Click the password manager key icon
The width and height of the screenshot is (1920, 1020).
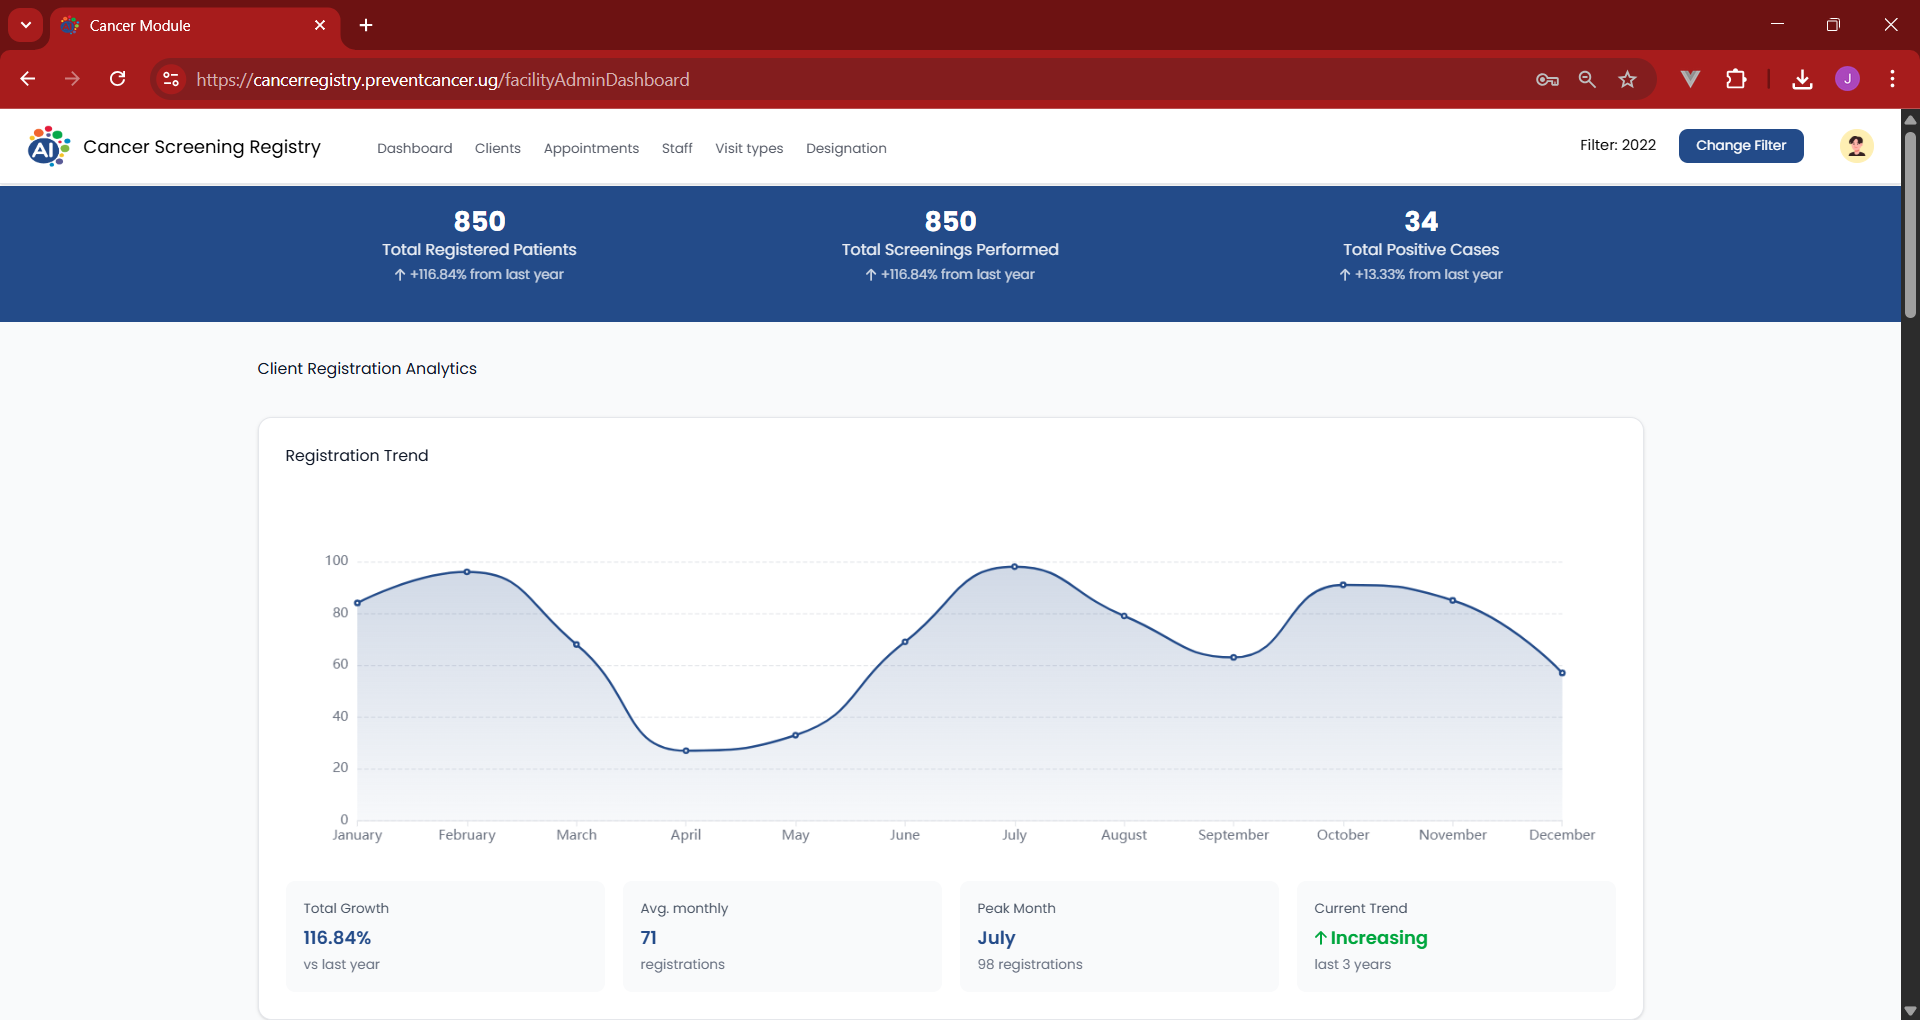pyautogui.click(x=1547, y=79)
